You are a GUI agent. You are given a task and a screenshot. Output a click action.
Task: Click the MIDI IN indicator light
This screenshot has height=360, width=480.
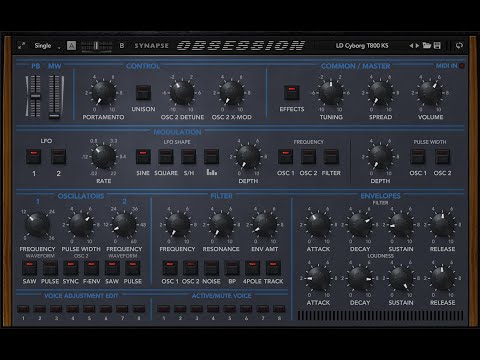click(x=462, y=66)
